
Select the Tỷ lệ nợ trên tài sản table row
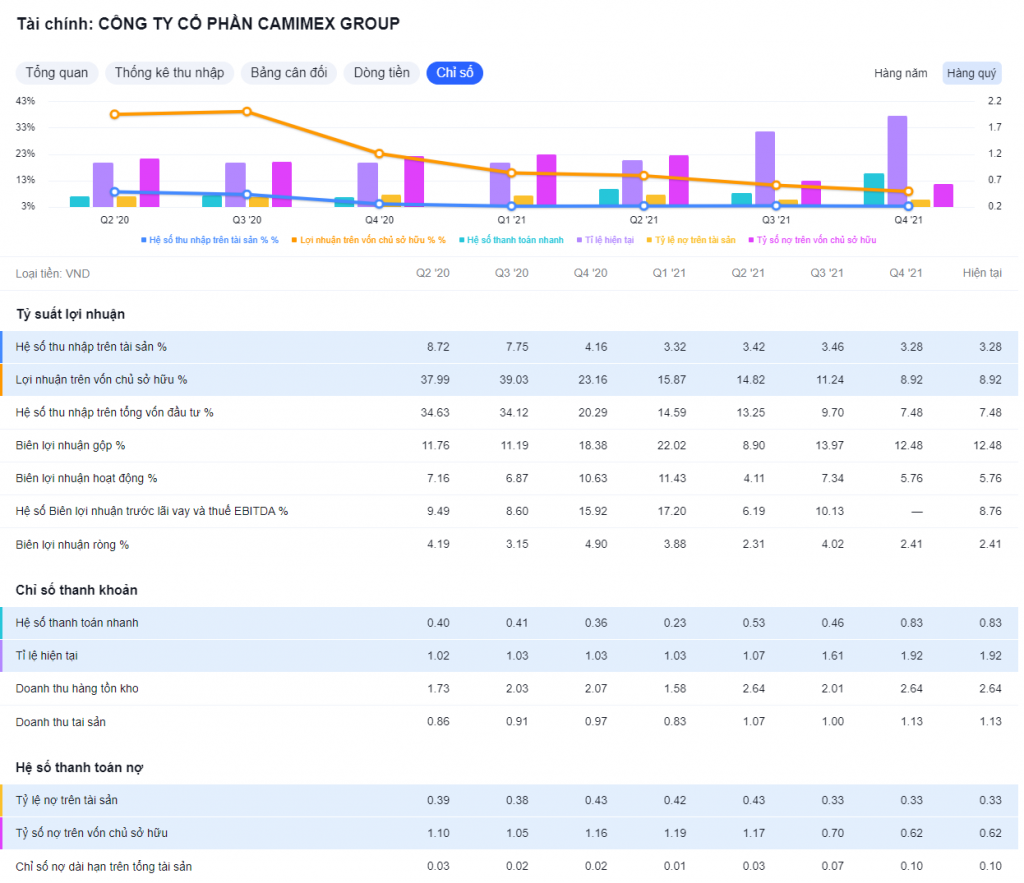coord(509,800)
